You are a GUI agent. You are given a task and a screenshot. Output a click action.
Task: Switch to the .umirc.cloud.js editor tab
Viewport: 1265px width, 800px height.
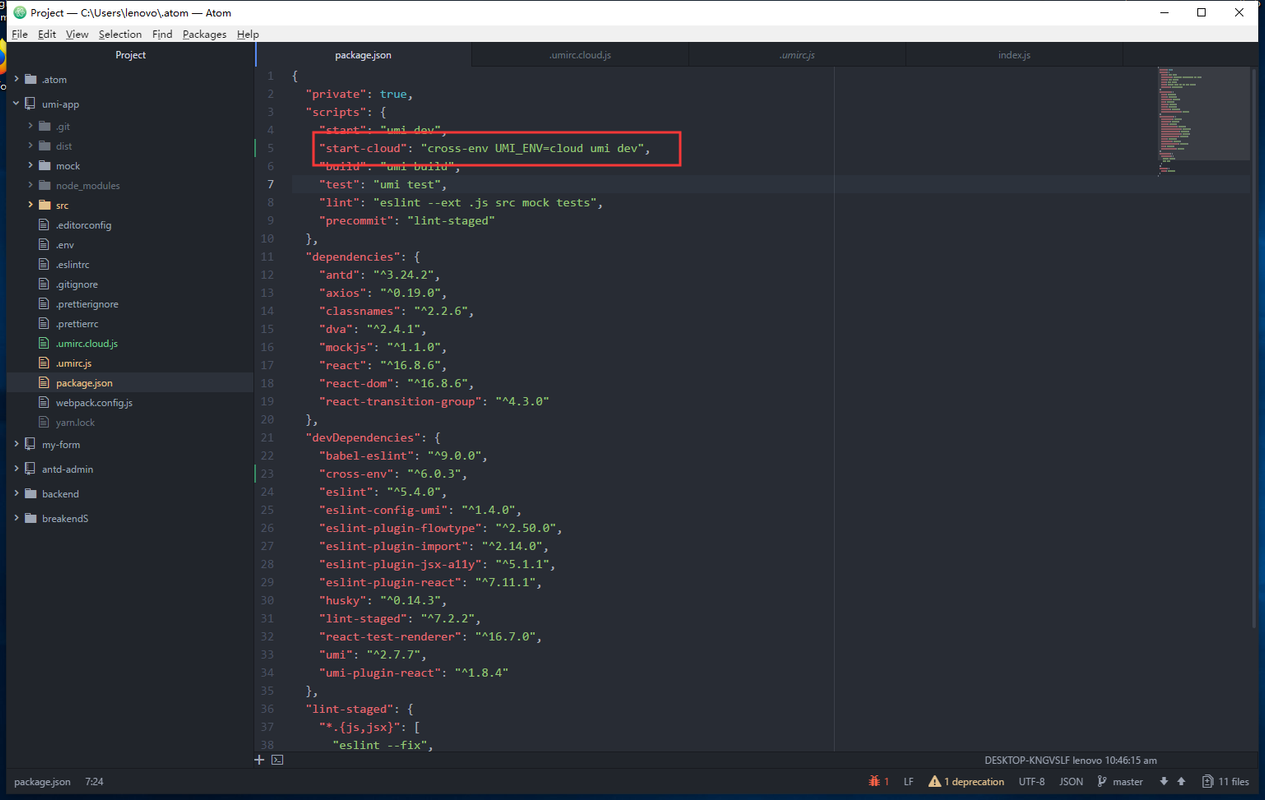point(580,55)
